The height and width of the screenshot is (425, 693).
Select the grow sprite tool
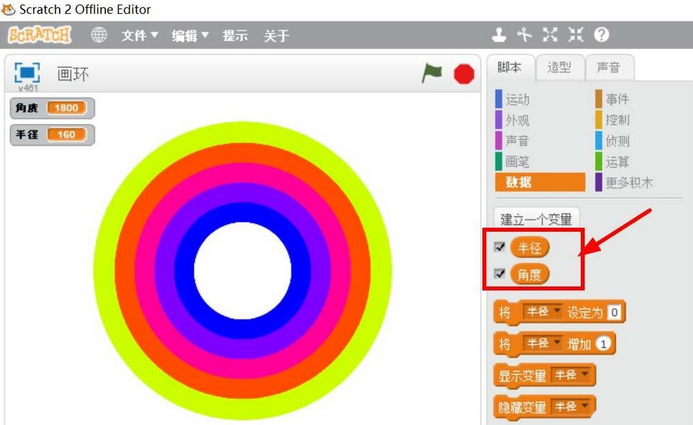550,35
